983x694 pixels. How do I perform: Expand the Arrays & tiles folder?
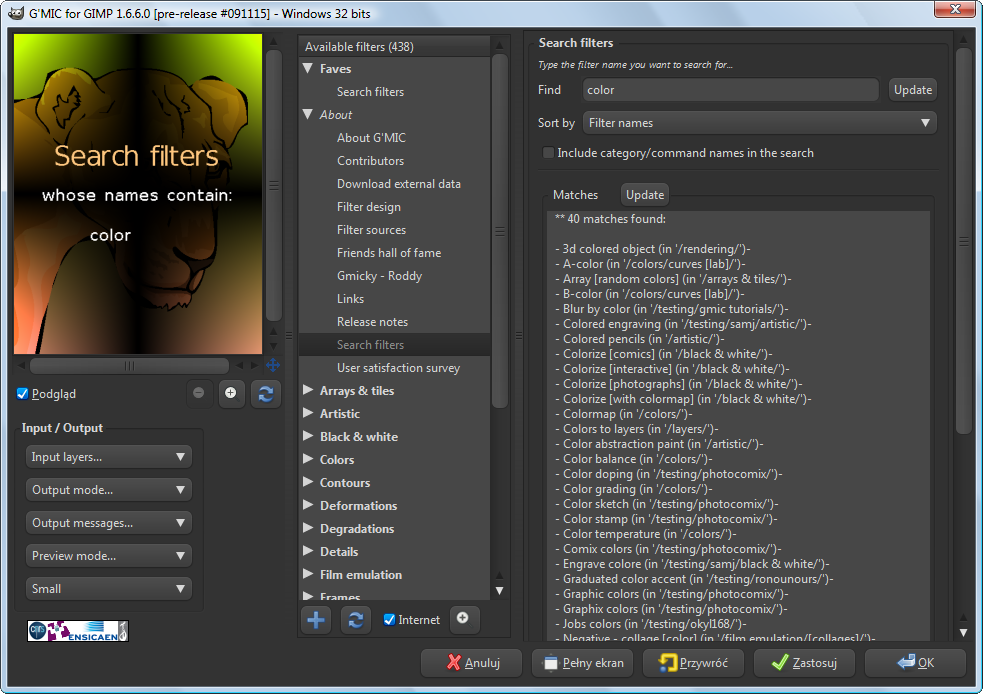pos(308,390)
